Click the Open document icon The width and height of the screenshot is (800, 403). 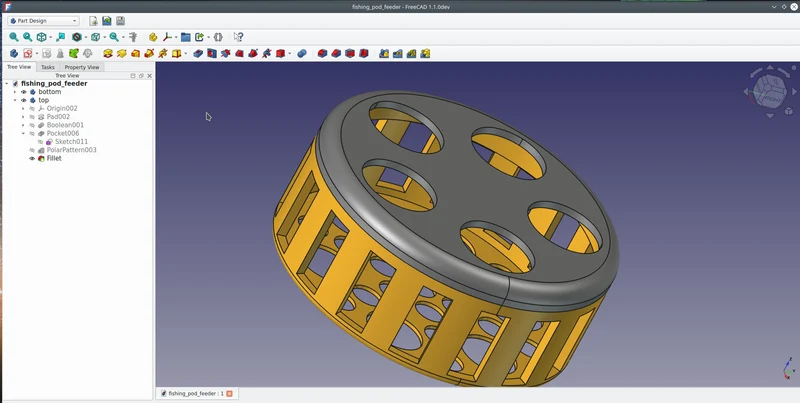[107, 21]
